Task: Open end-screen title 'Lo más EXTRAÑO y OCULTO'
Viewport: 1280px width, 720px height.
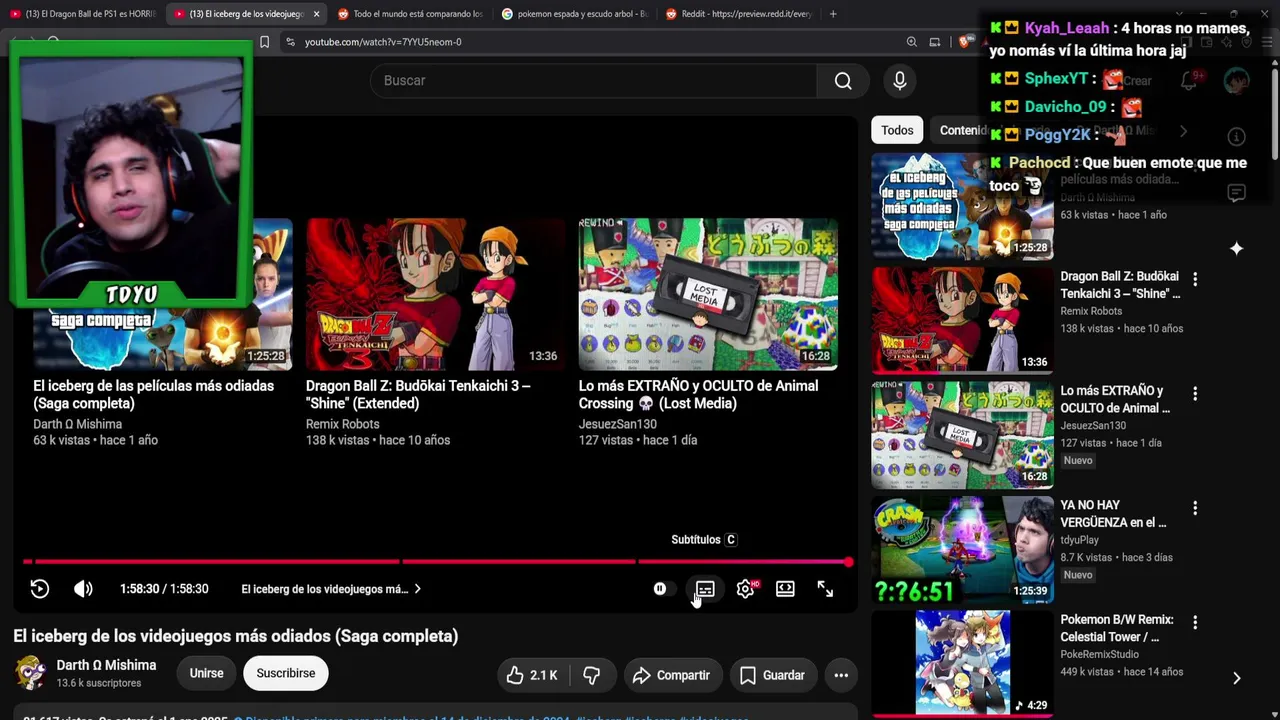Action: pyautogui.click(x=698, y=394)
